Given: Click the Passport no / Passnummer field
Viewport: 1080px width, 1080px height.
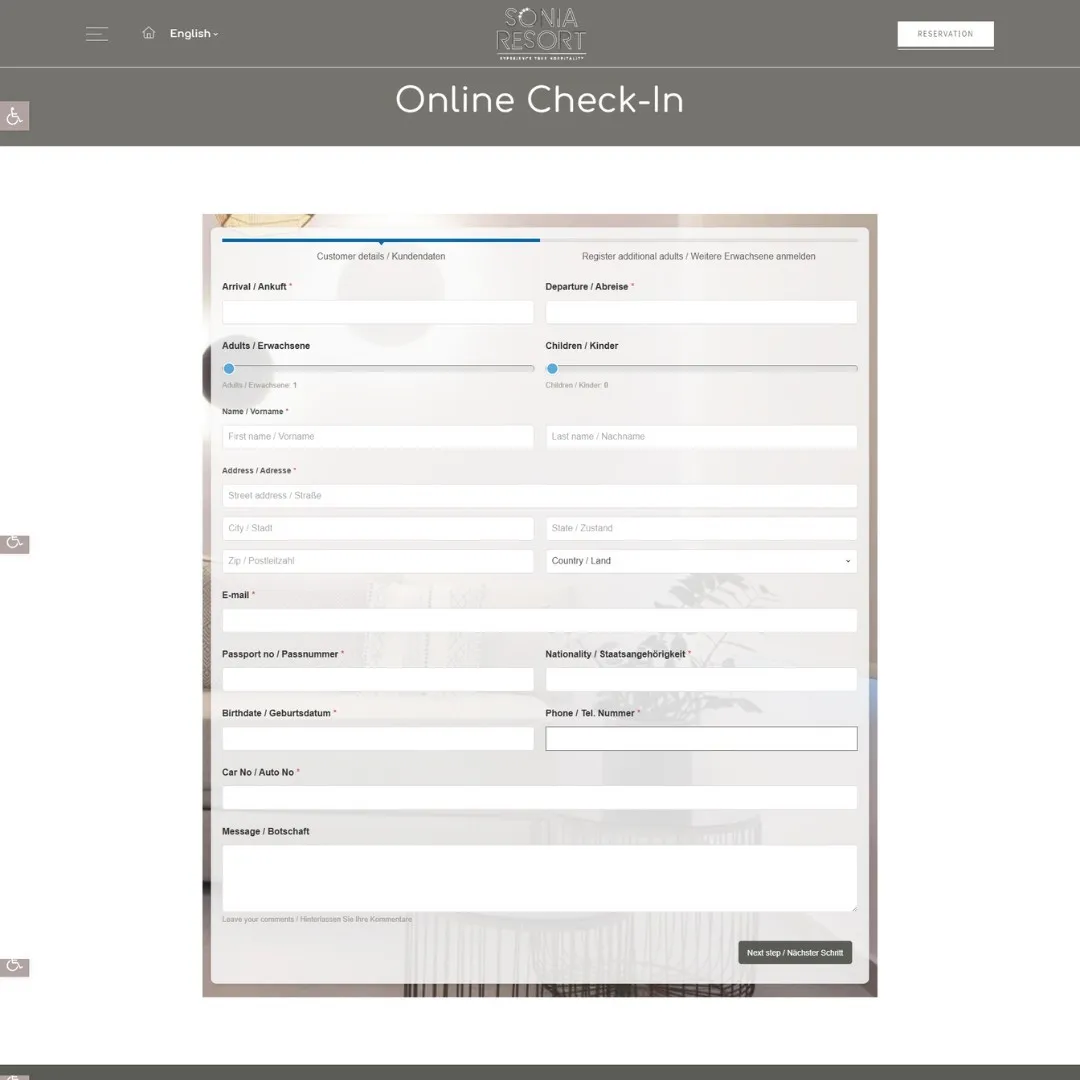Looking at the screenshot, I should coord(377,680).
